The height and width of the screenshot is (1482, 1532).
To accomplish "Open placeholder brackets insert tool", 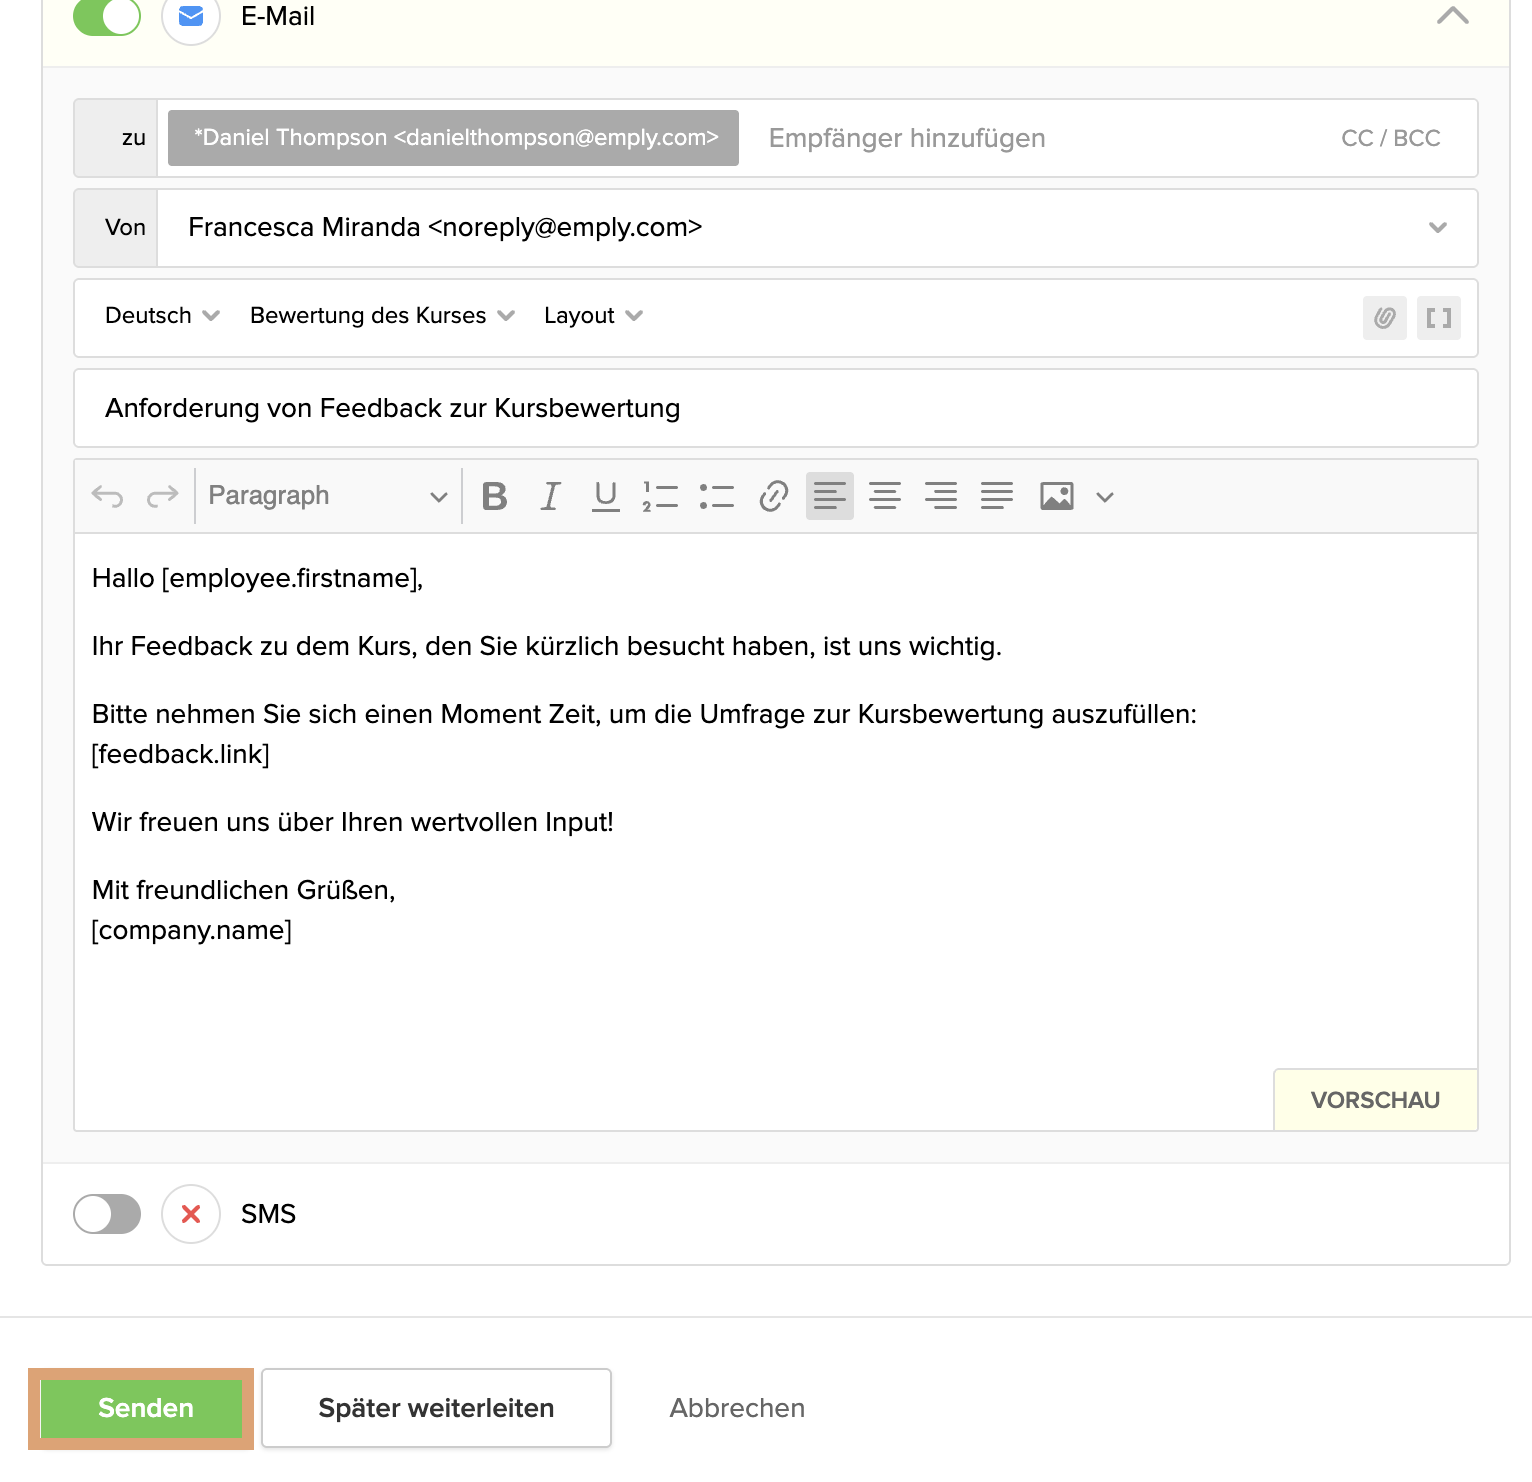I will pos(1438,318).
